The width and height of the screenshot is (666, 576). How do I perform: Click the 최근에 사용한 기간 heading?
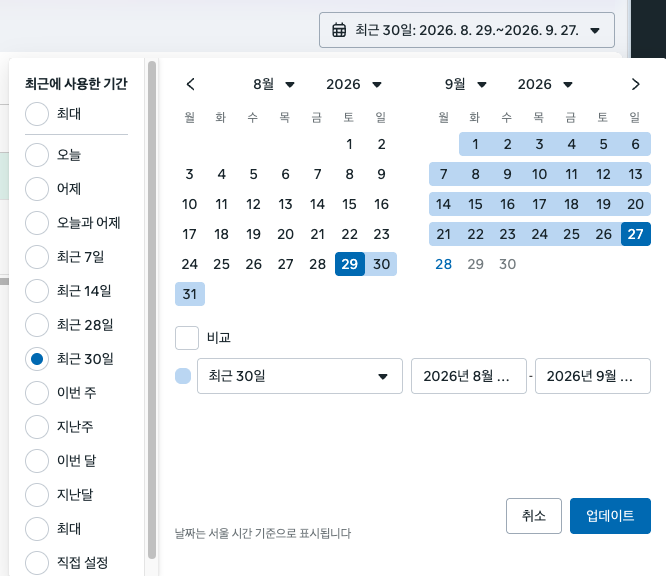pyautogui.click(x=76, y=84)
